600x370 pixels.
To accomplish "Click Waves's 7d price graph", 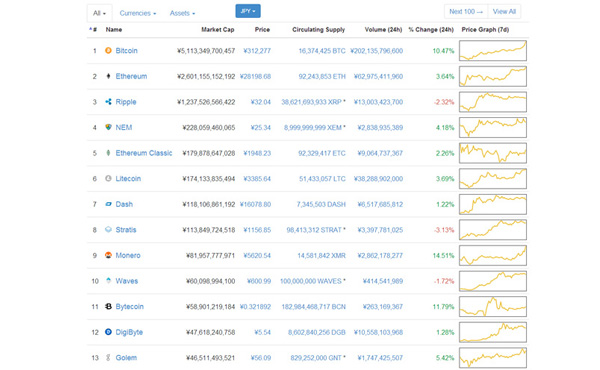I will point(493,281).
